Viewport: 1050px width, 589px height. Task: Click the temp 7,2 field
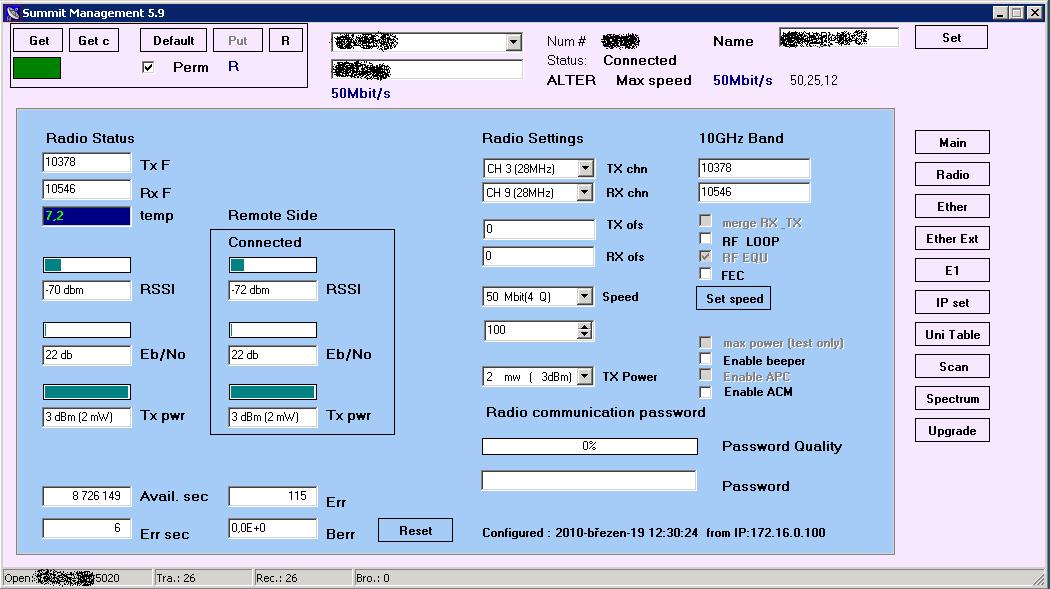pyautogui.click(x=86, y=216)
